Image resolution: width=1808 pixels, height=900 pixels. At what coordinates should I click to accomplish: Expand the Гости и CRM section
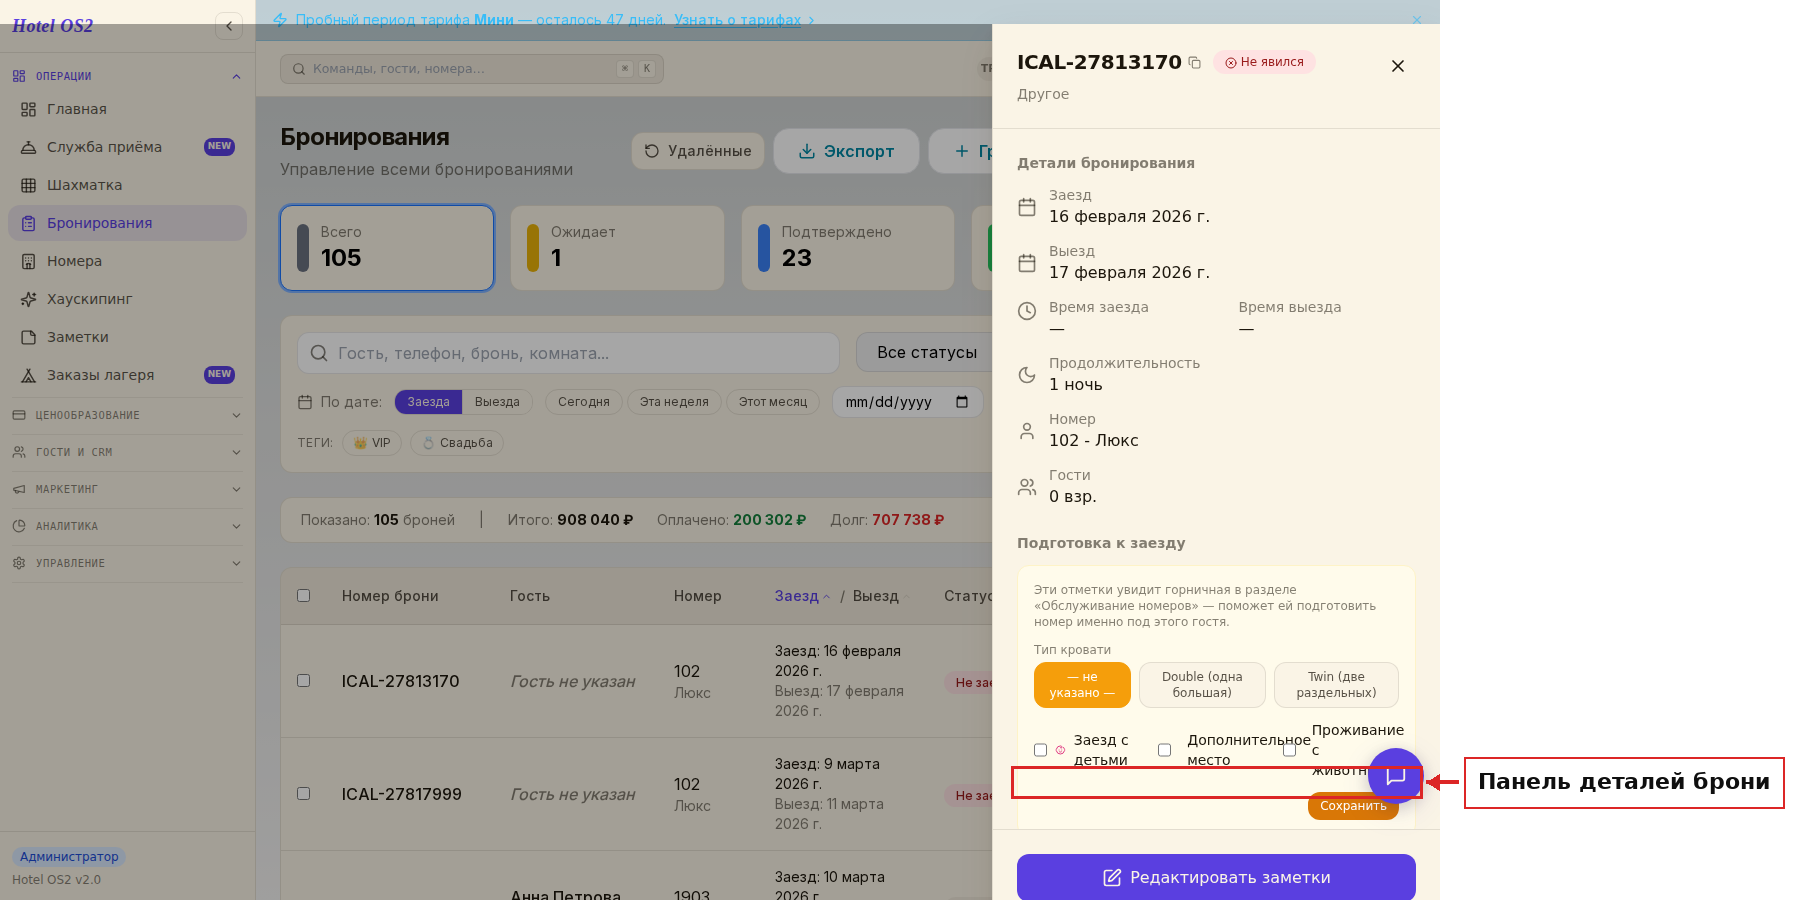click(x=127, y=452)
